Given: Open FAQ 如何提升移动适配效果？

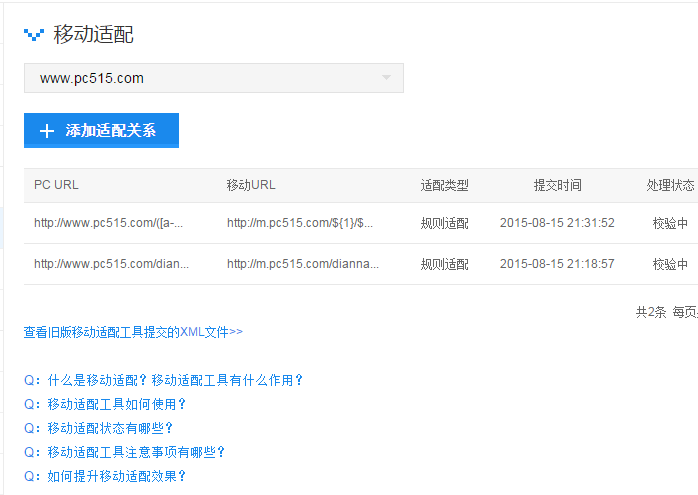Looking at the screenshot, I should pos(105,476).
